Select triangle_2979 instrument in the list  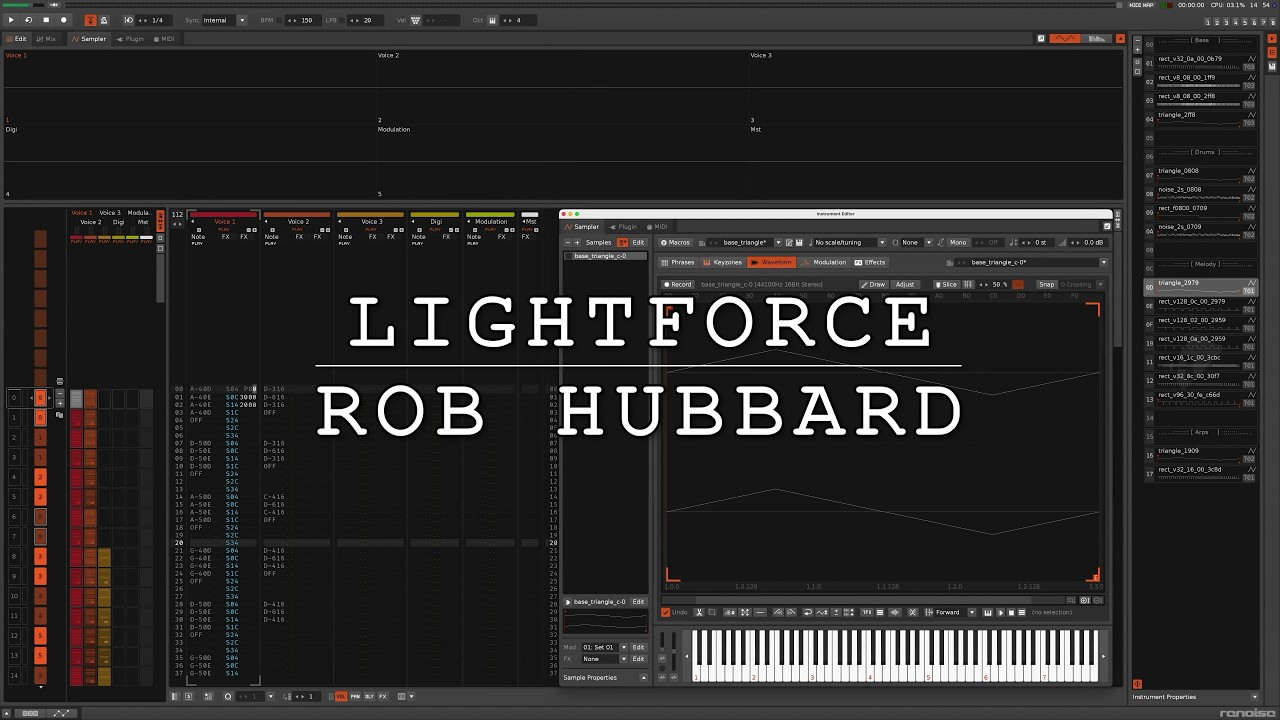[x=1200, y=287]
